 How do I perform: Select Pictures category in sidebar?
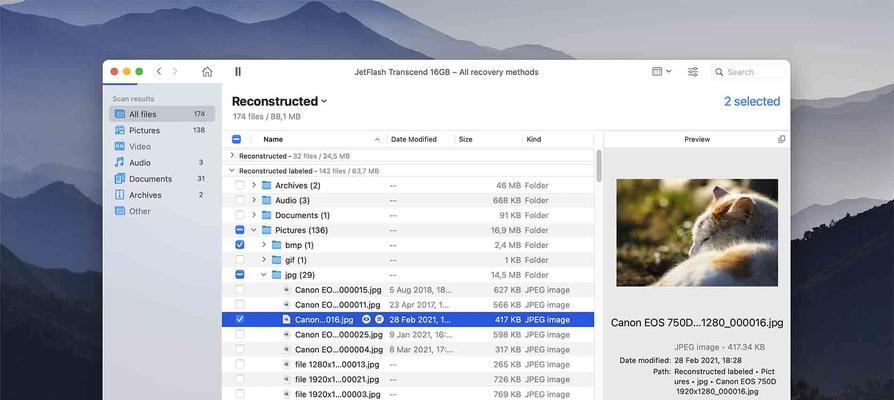point(162,130)
